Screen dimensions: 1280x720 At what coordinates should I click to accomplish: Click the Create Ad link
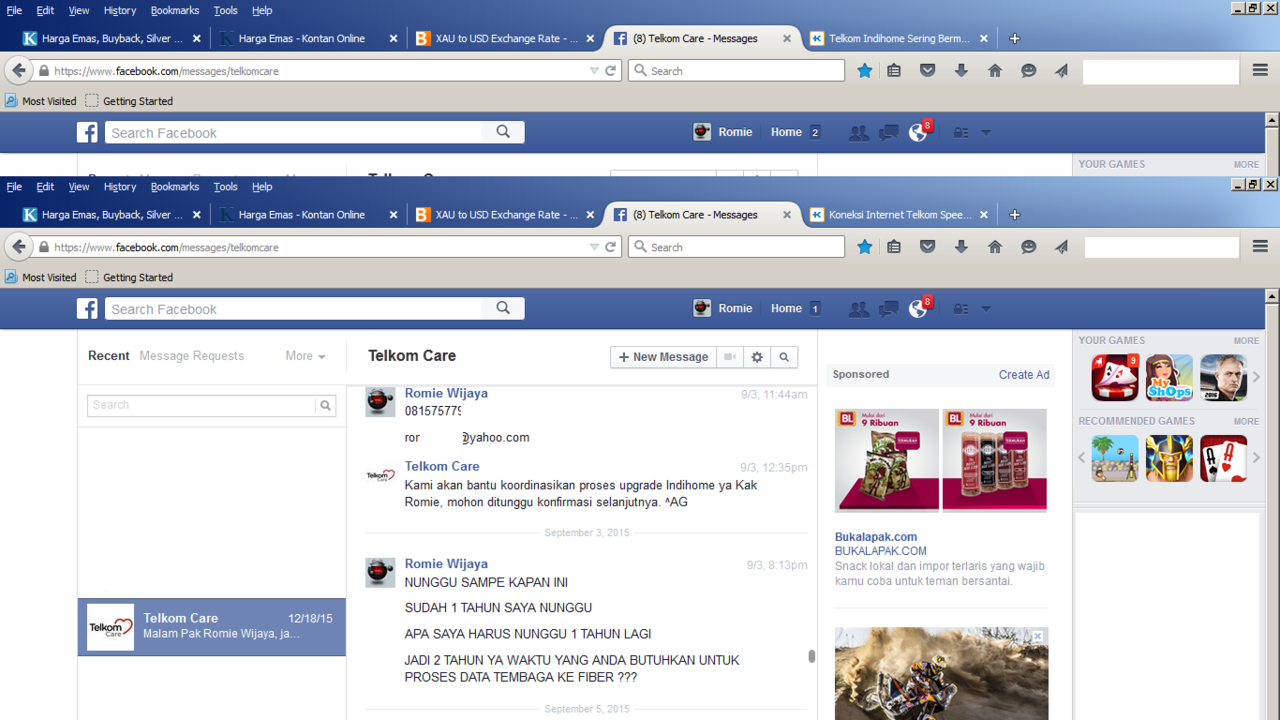(x=1024, y=375)
